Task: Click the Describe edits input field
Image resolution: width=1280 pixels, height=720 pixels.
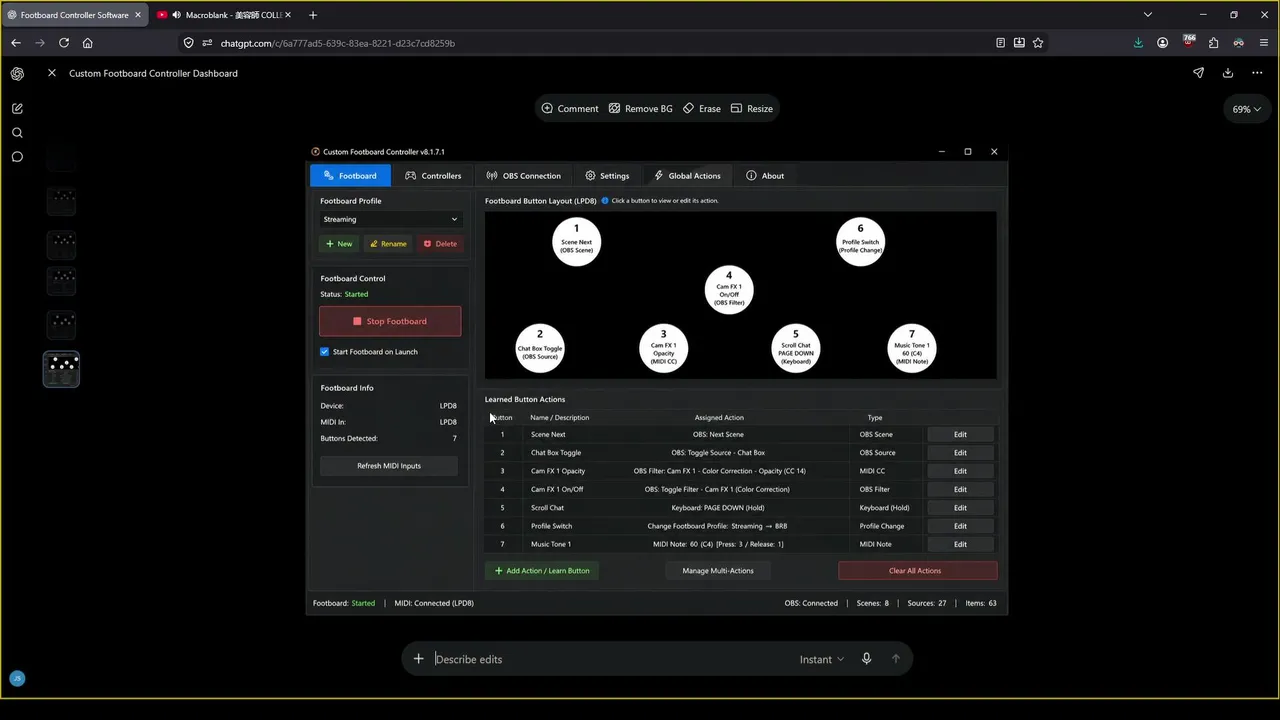Action: click(x=610, y=659)
